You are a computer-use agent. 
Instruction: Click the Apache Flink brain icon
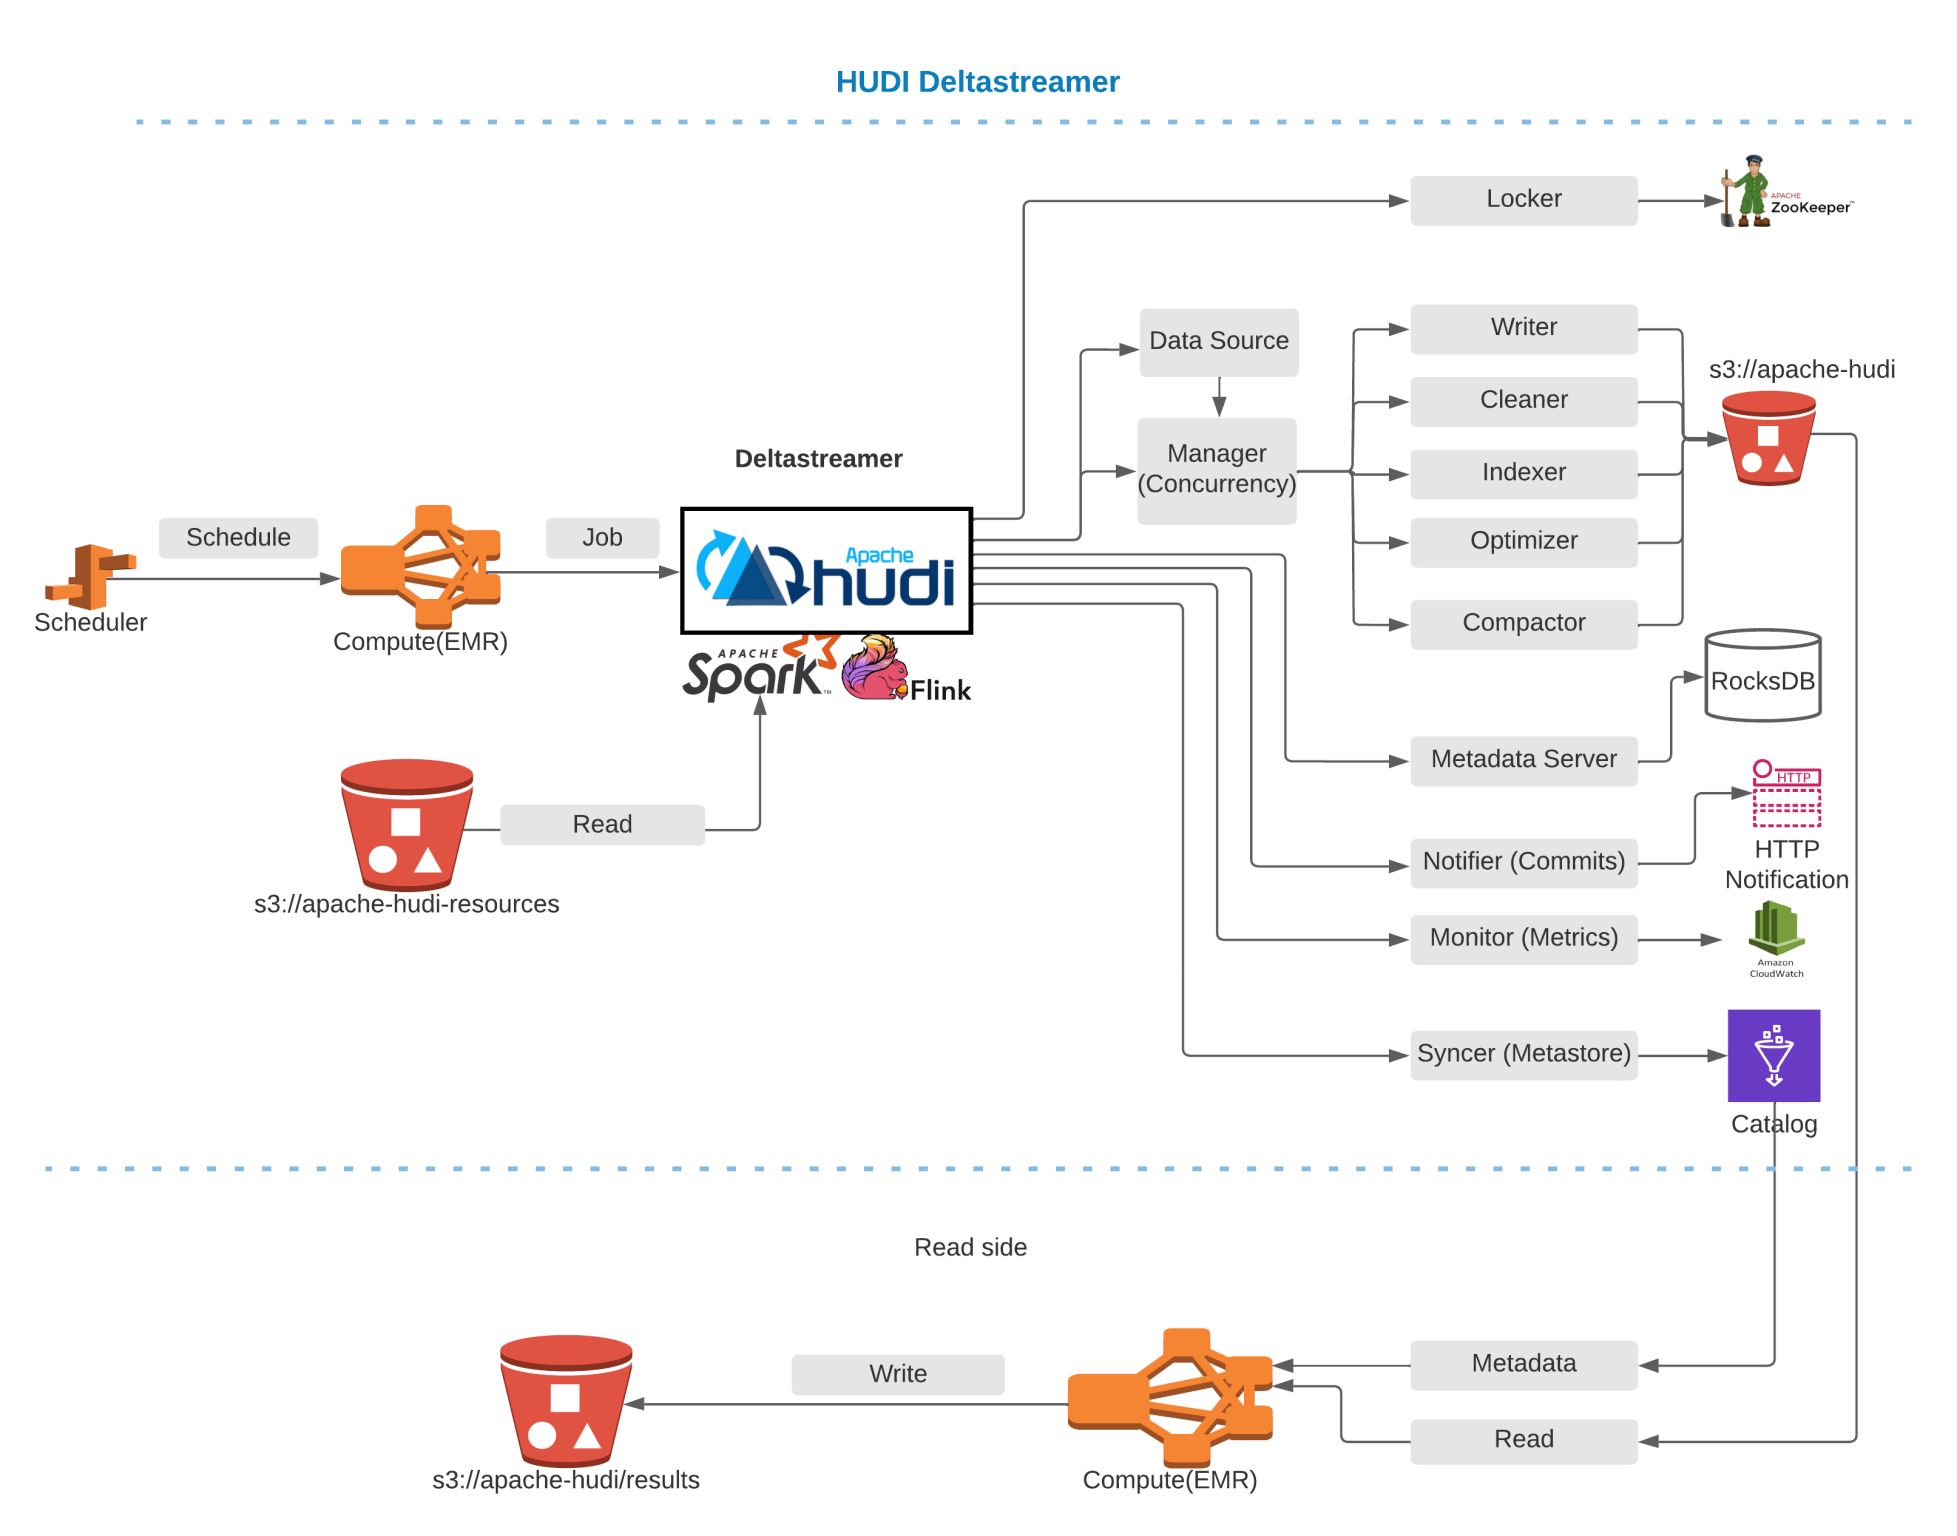pyautogui.click(x=891, y=666)
